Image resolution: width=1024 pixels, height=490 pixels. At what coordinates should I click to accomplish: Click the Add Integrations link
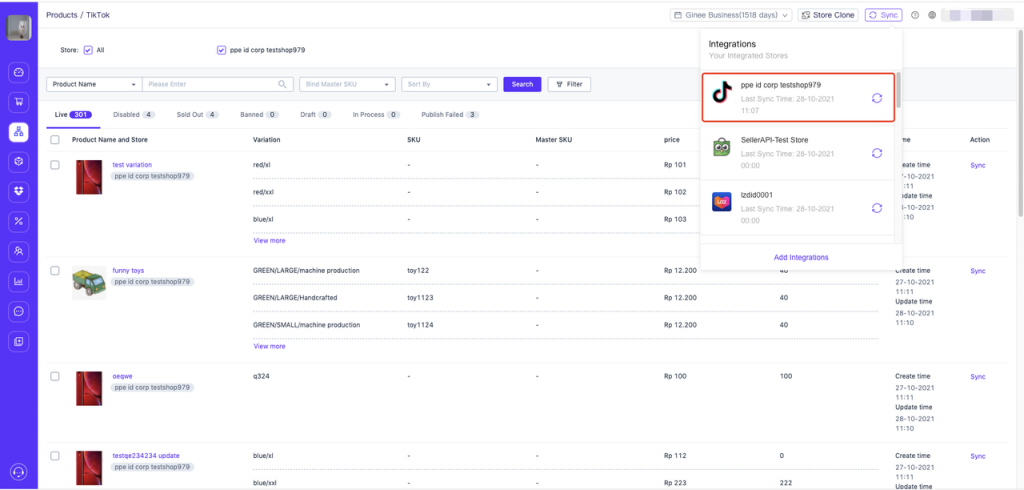801,257
